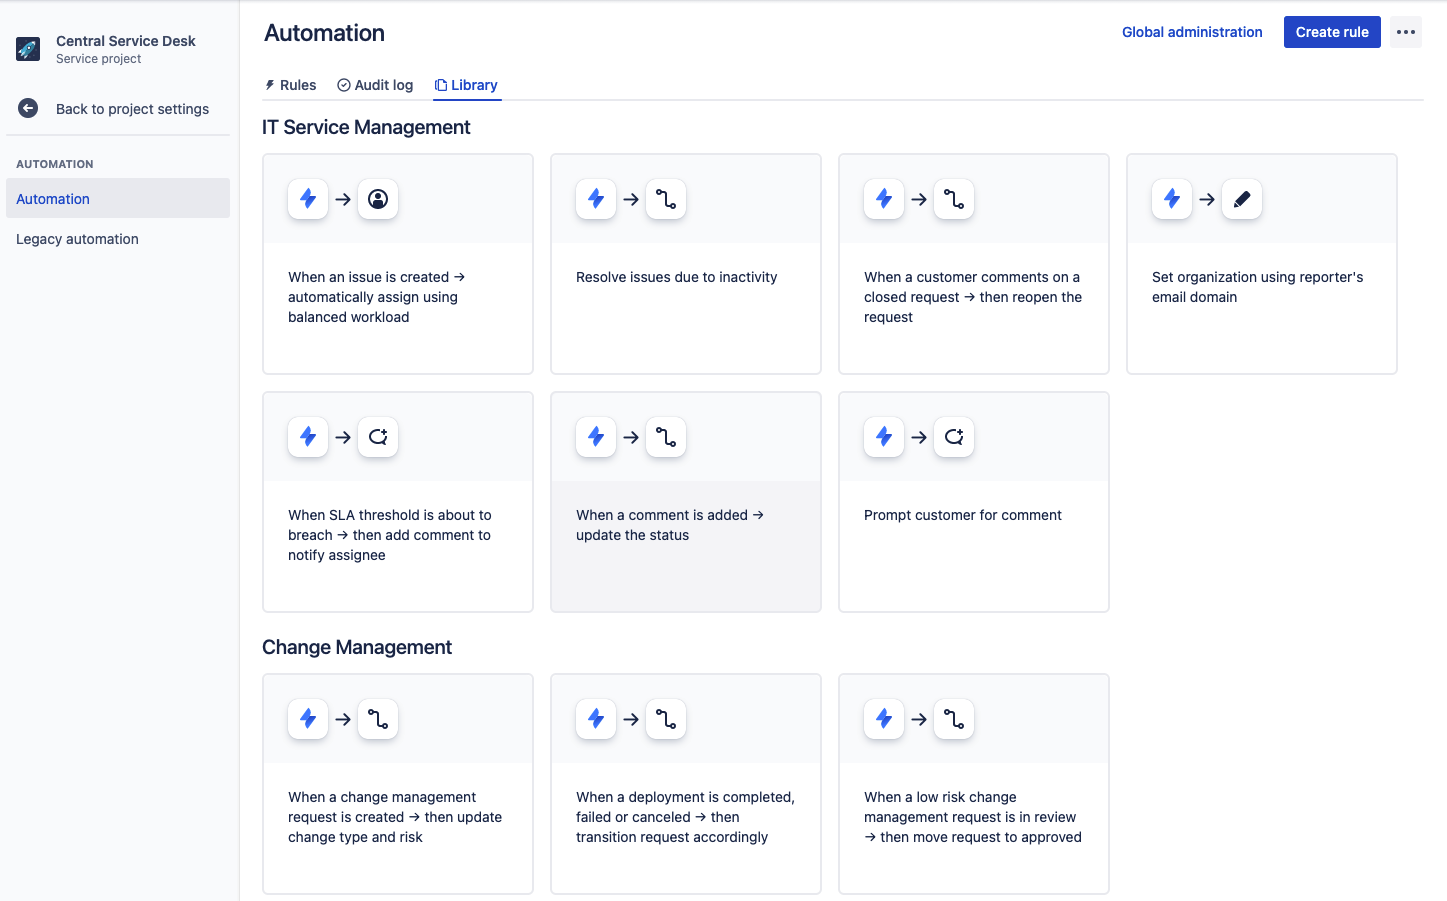This screenshot has height=901, width=1447.
Task: Select the lightning trigger icon on Resolve issues card
Action: click(x=596, y=199)
